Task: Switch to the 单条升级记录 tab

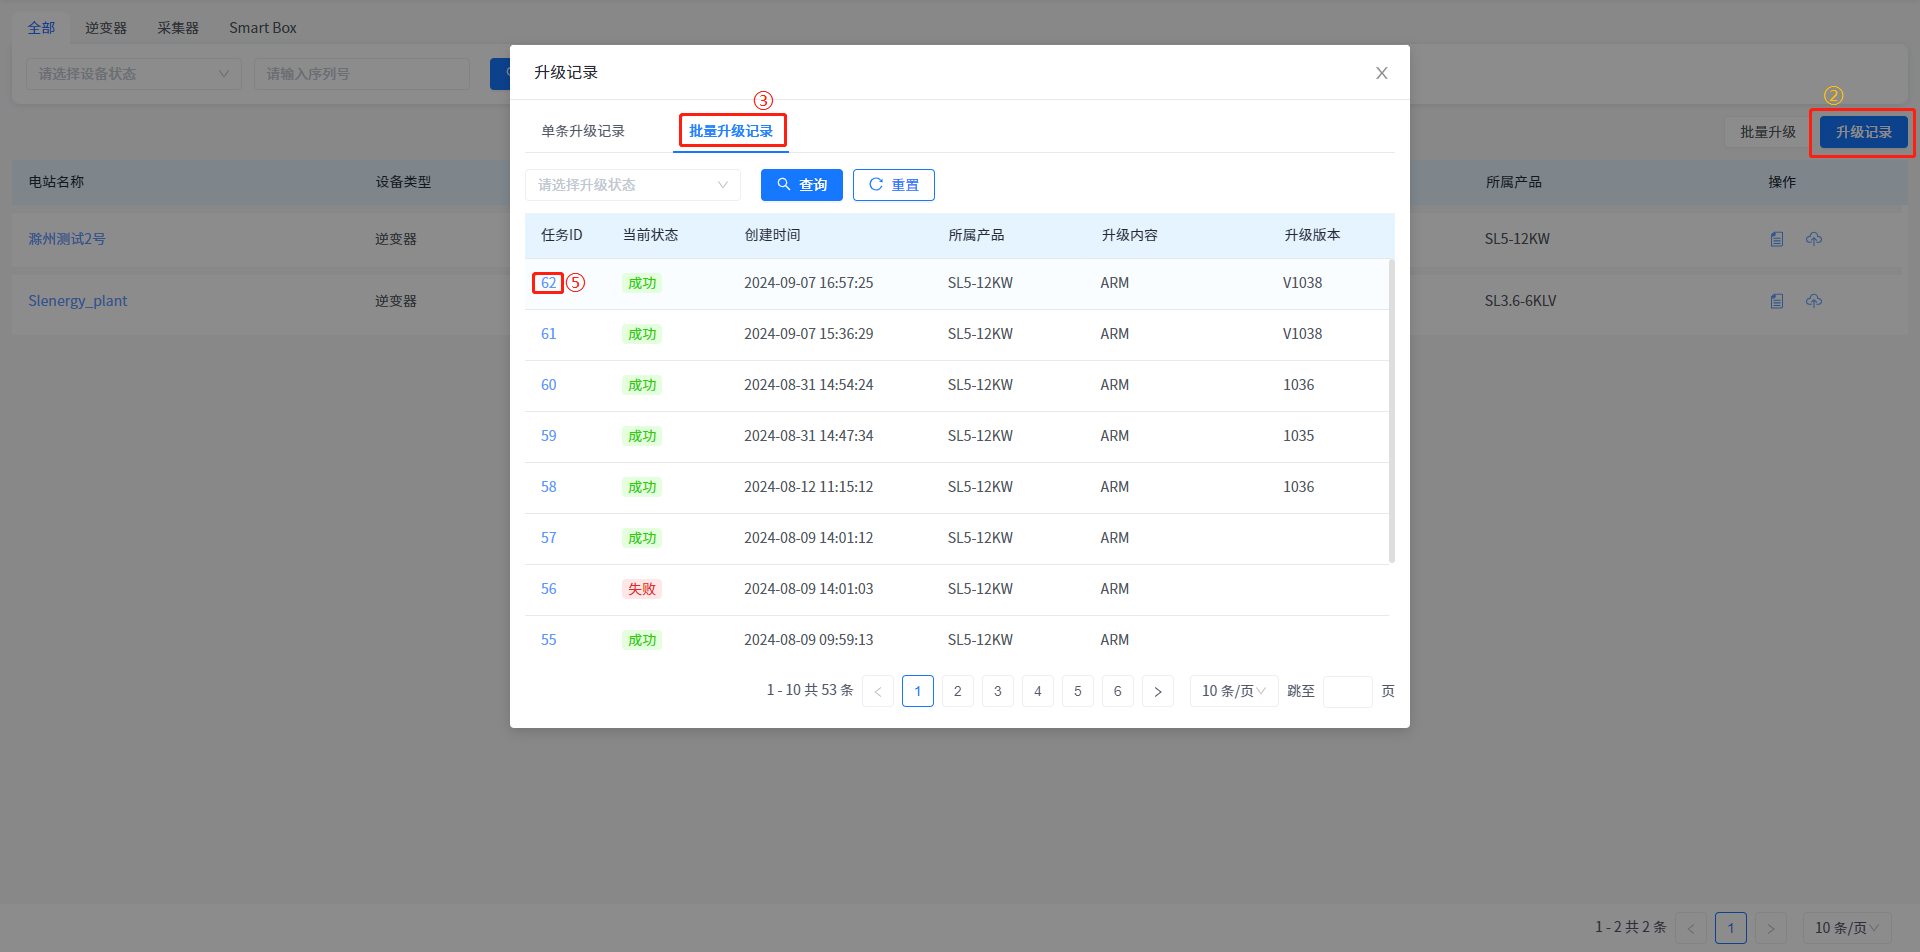Action: 583,131
